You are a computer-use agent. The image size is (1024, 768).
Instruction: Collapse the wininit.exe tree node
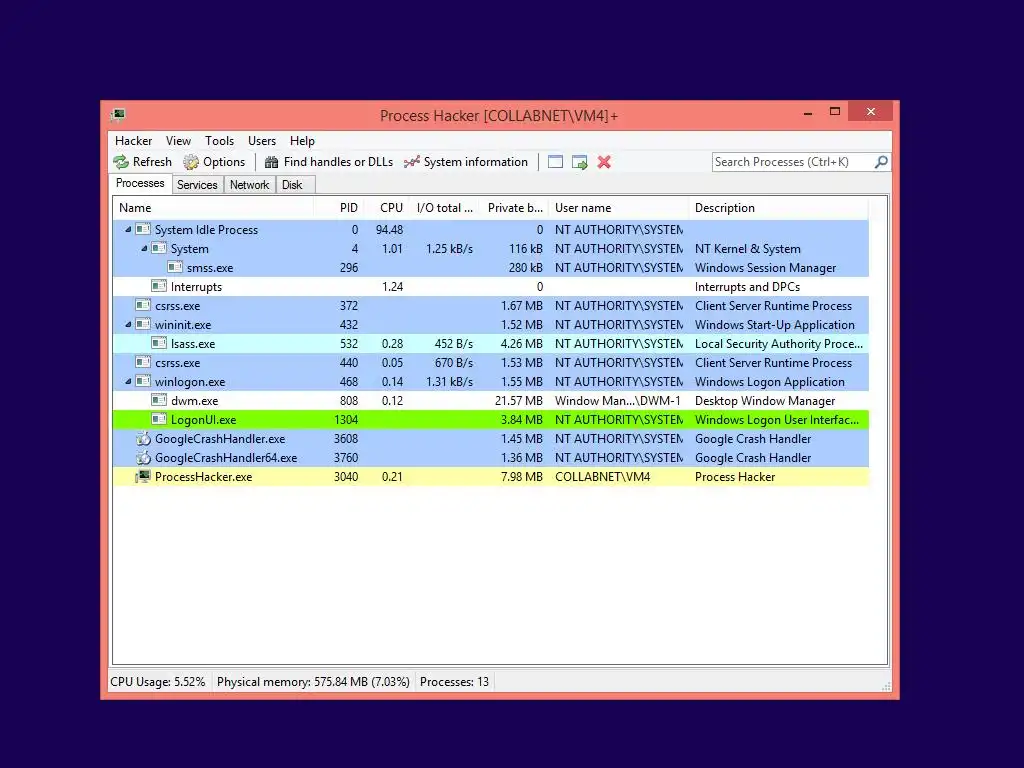click(128, 324)
